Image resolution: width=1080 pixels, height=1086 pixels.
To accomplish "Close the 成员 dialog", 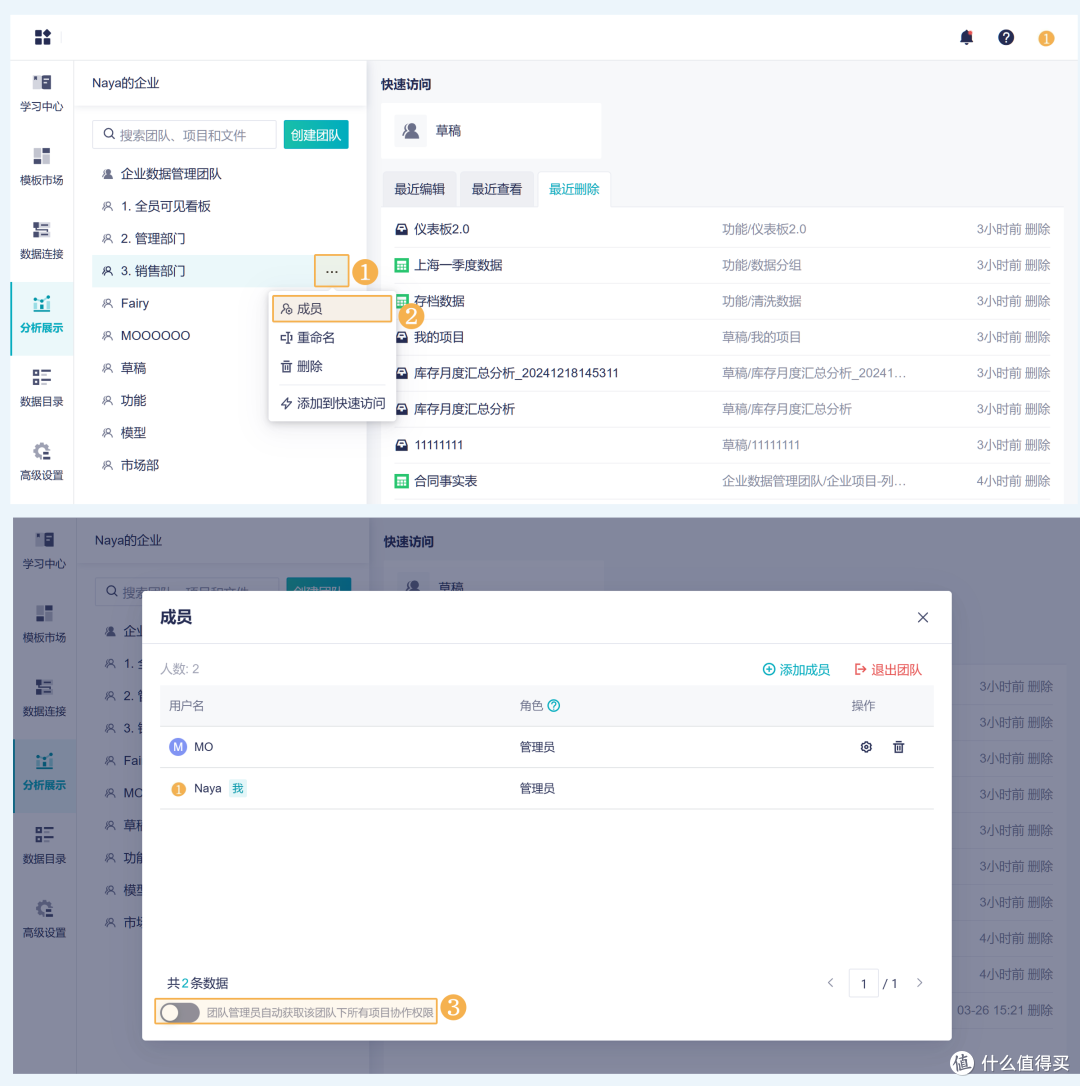I will click(923, 617).
